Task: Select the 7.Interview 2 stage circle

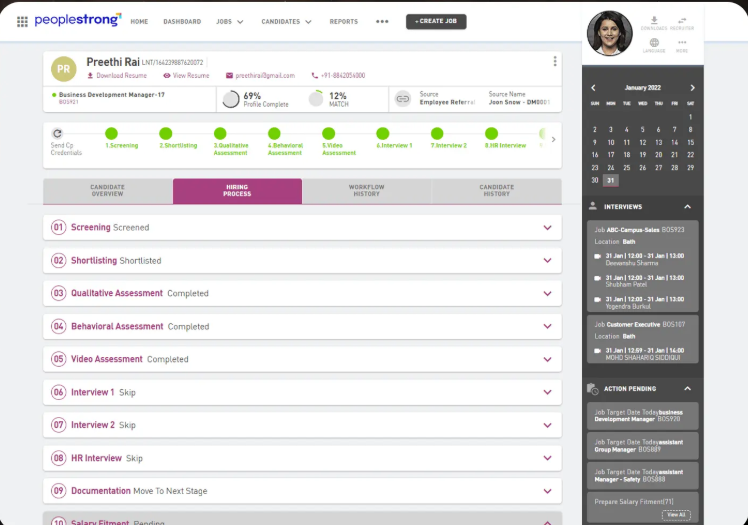Action: tap(437, 134)
